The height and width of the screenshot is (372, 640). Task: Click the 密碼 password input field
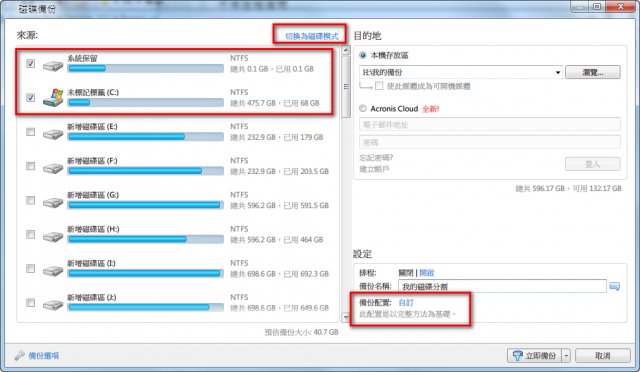pos(490,142)
